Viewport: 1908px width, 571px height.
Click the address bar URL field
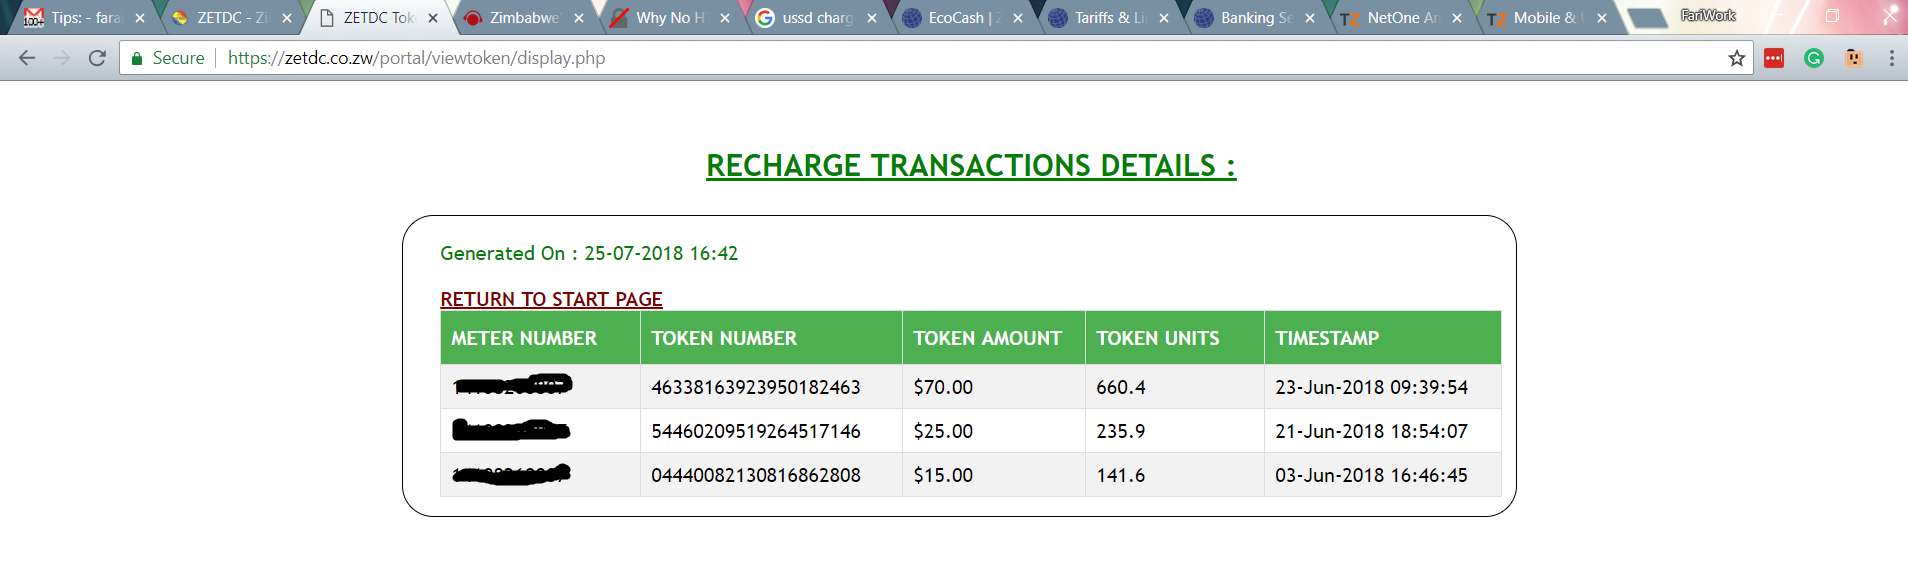click(900, 58)
